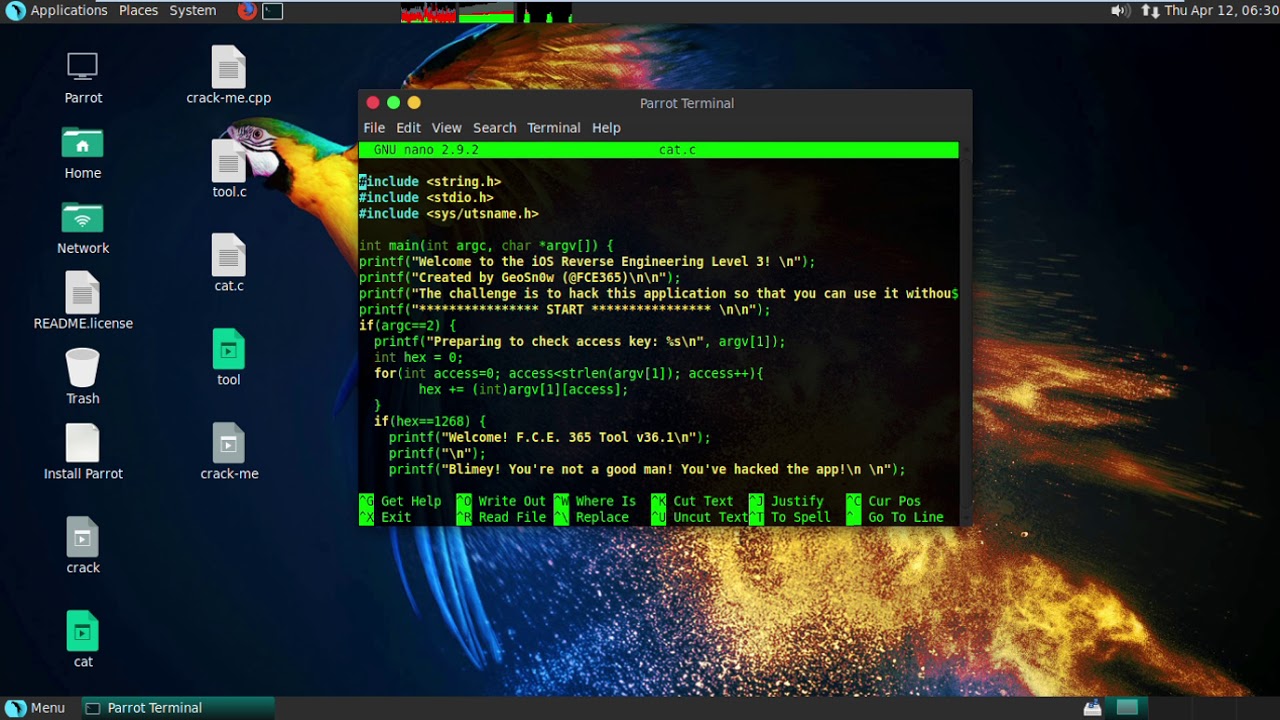1280x720 pixels.
Task: Click the Where Is shortcut in nano
Action: coord(595,501)
